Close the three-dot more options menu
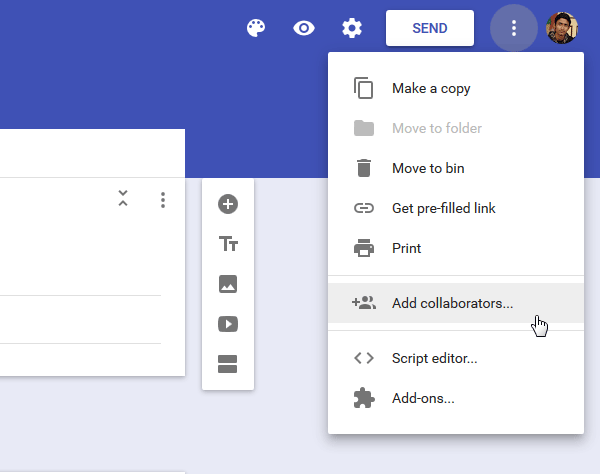The image size is (600, 474). [514, 28]
